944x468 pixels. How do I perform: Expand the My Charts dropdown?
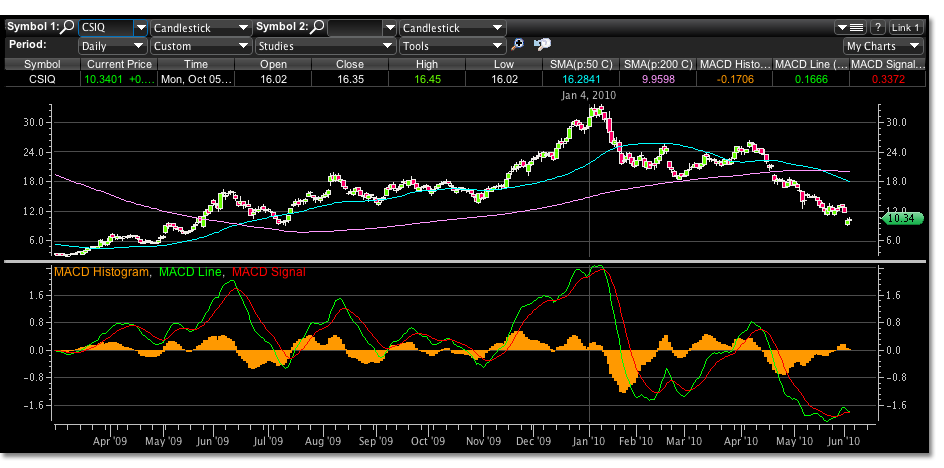point(883,45)
